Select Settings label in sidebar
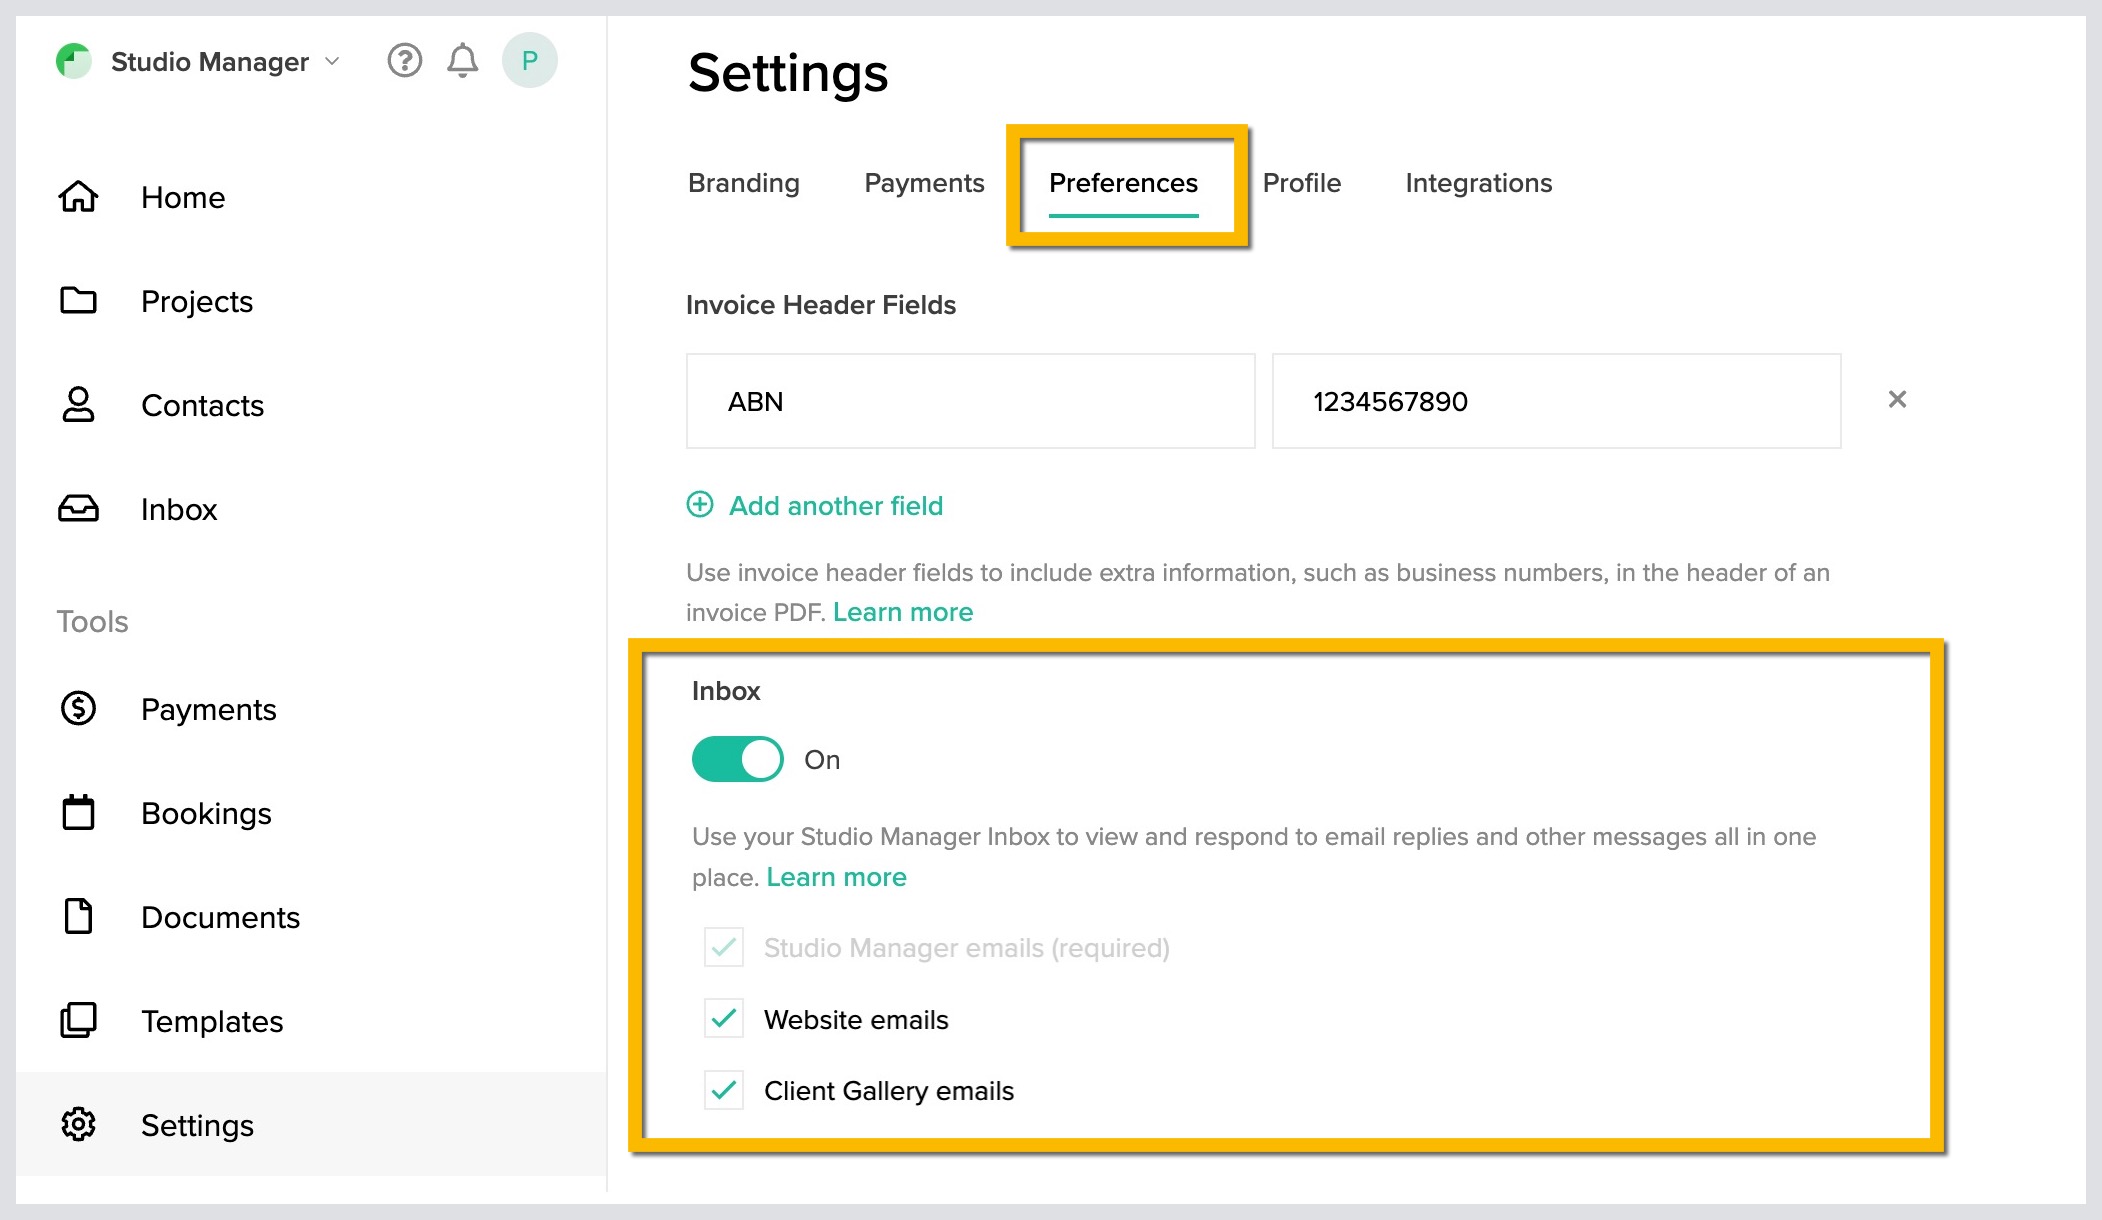This screenshot has height=1220, width=2102. (197, 1126)
